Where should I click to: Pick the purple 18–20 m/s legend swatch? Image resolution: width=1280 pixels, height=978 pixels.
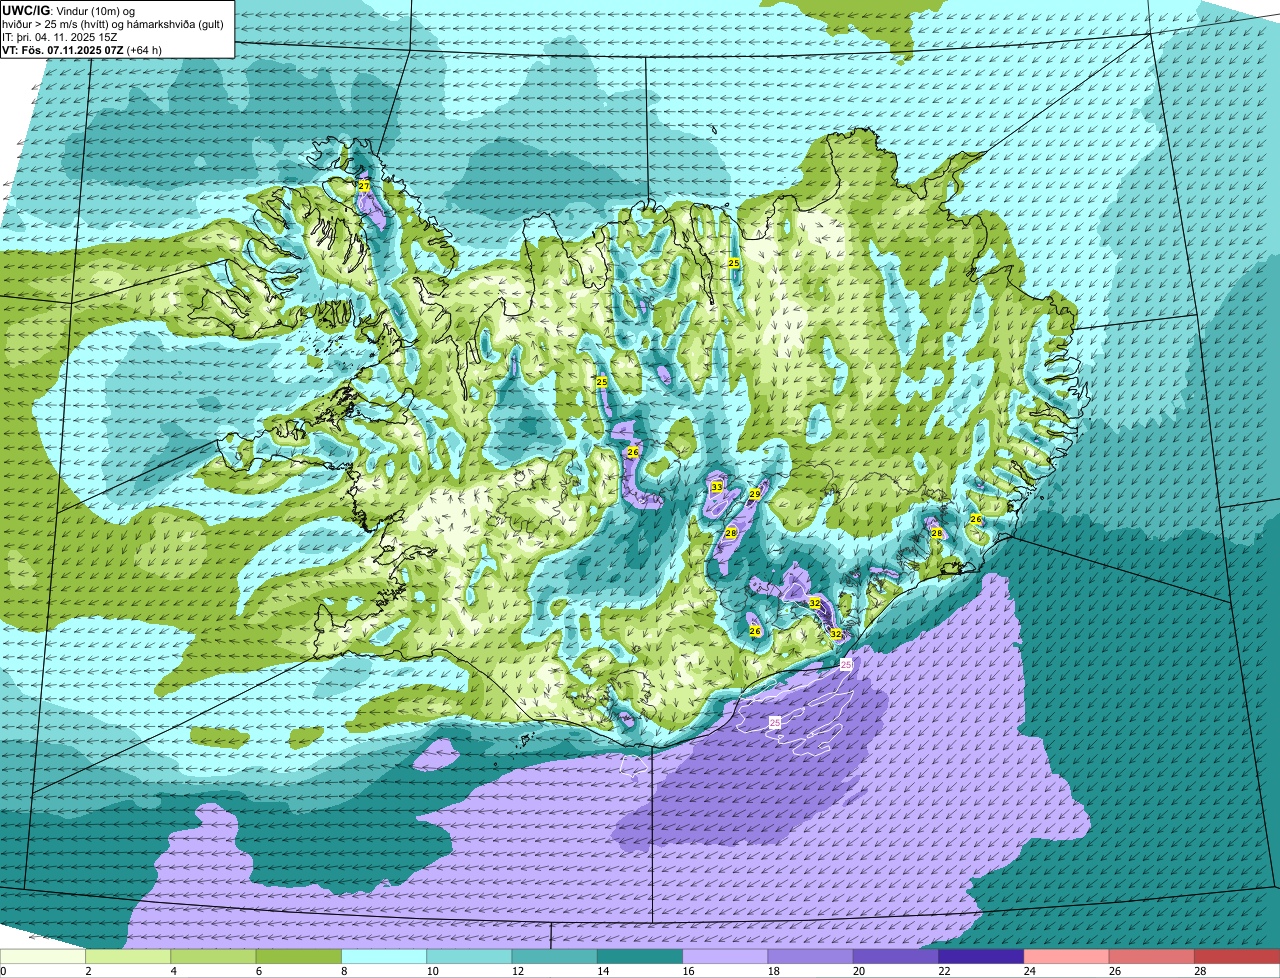(810, 957)
